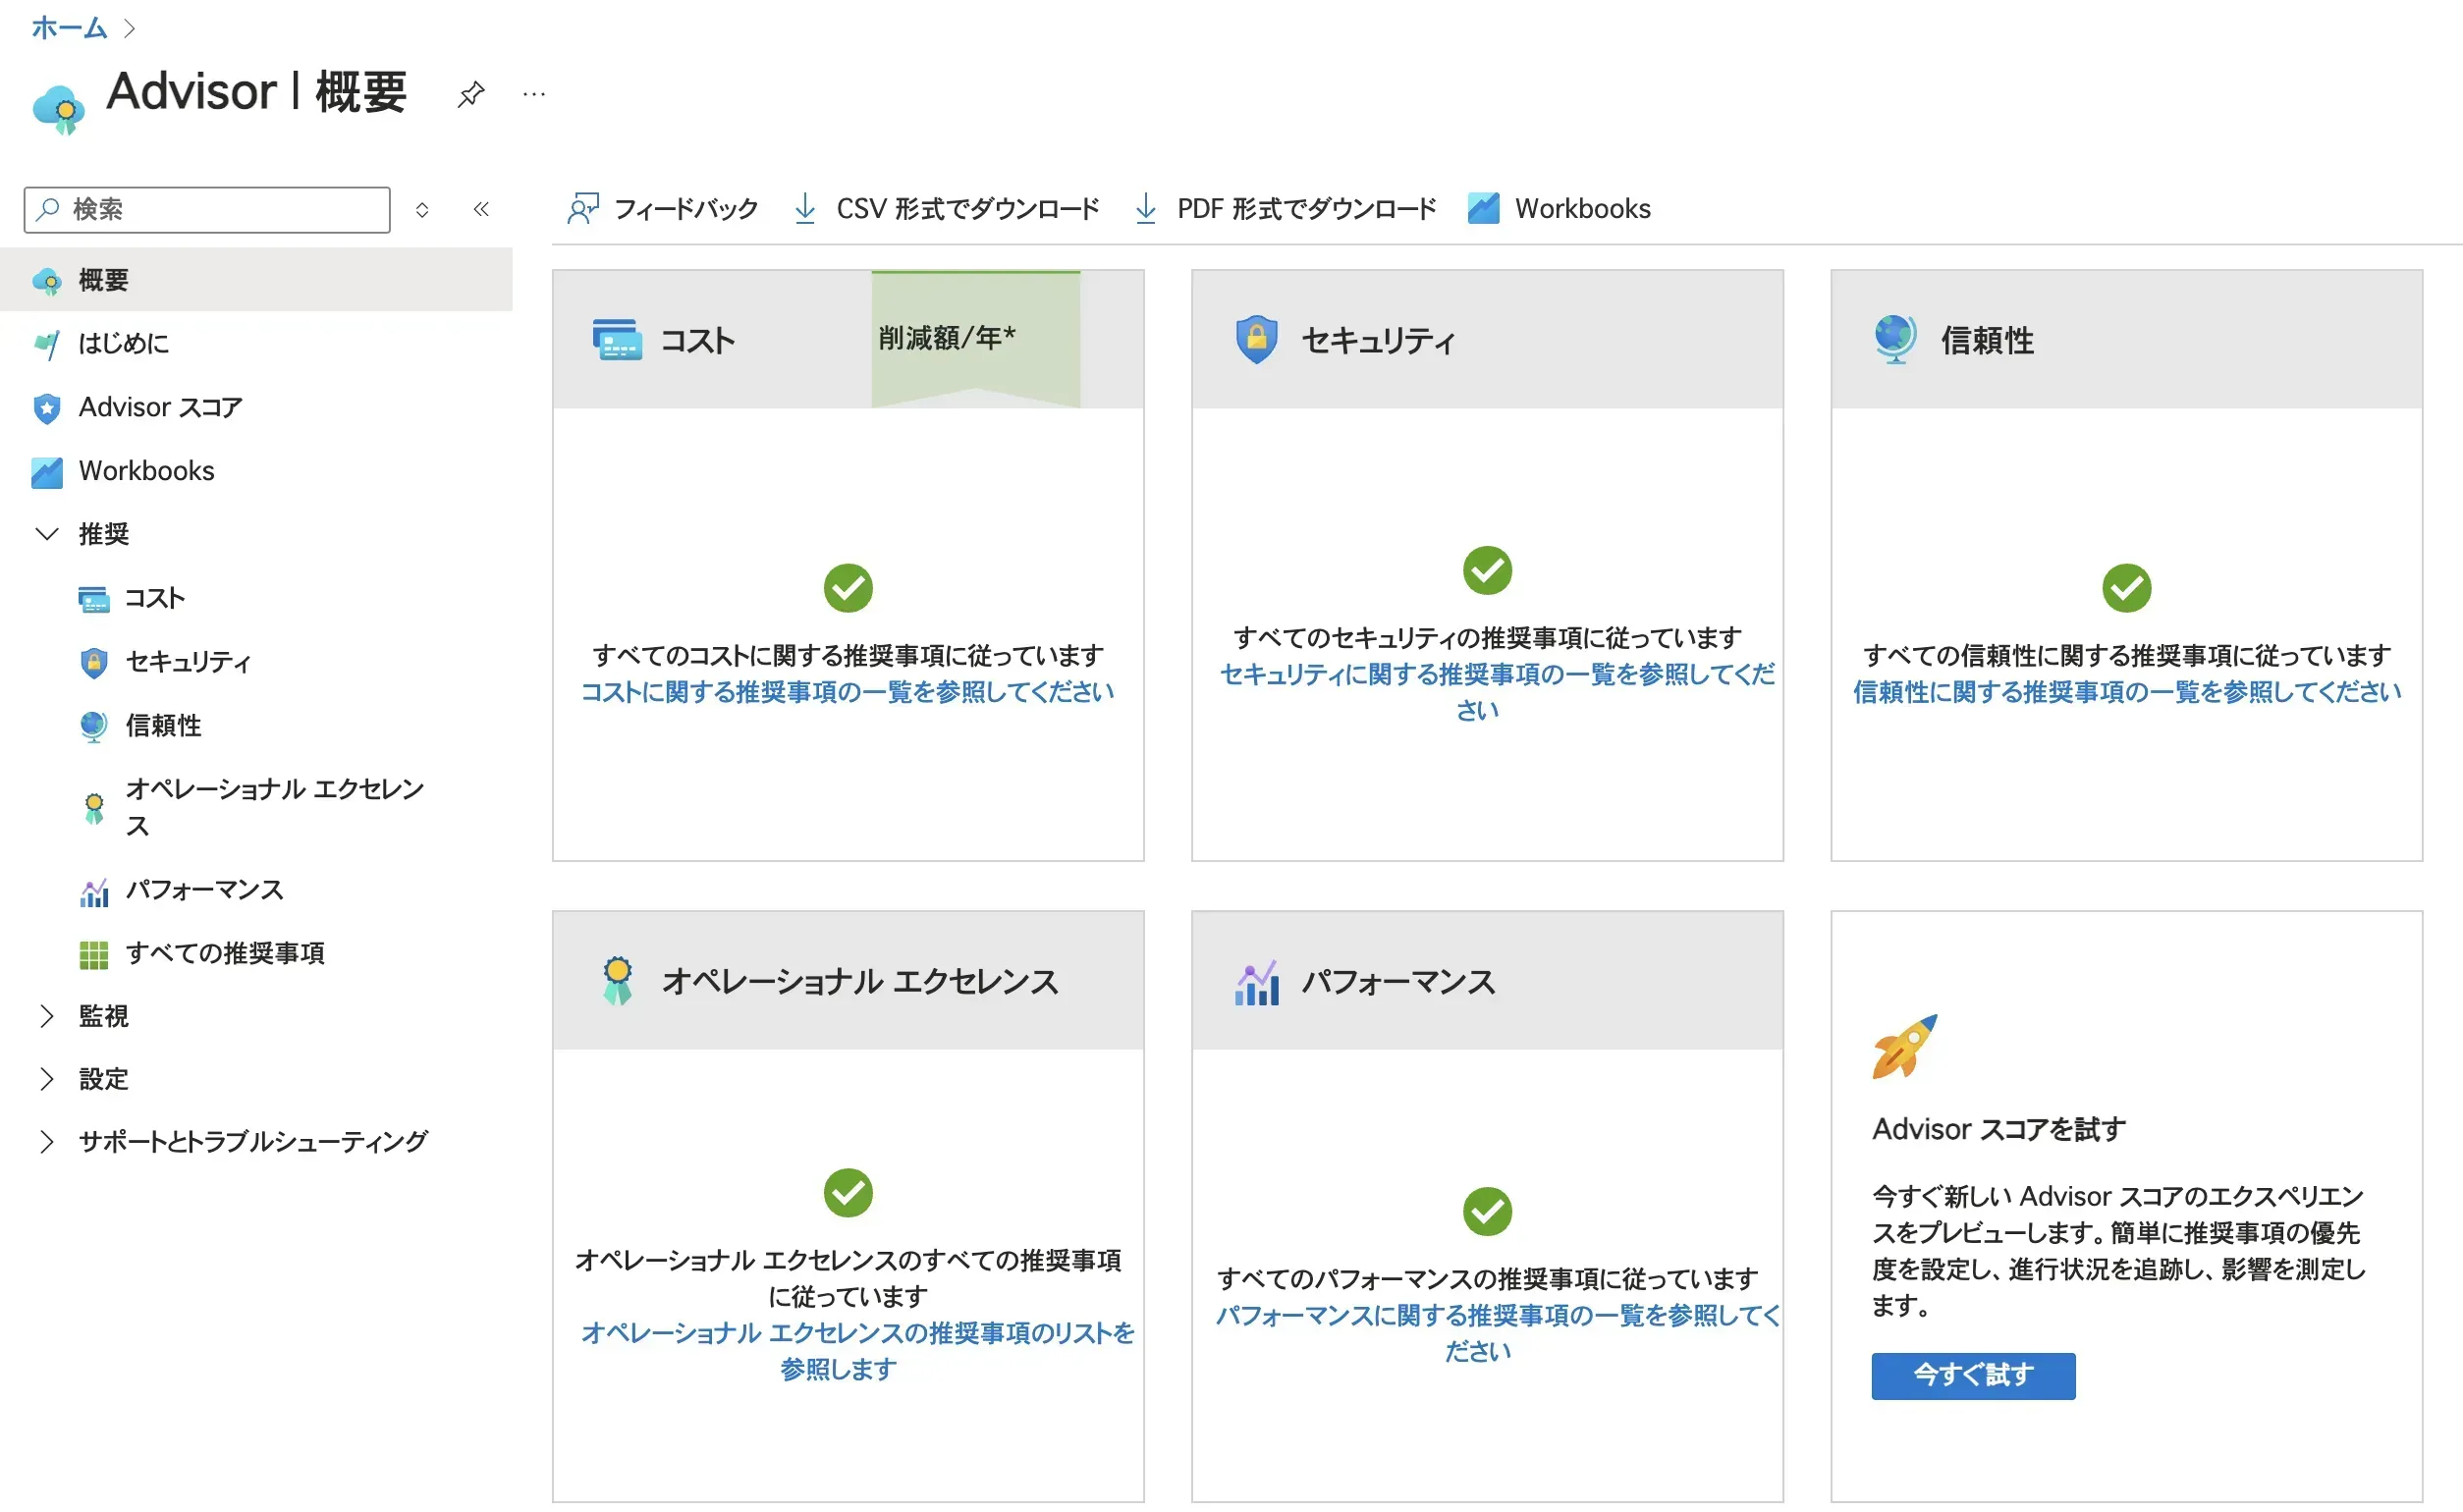
Task: Open the more options ellipsis menu
Action: click(x=534, y=94)
